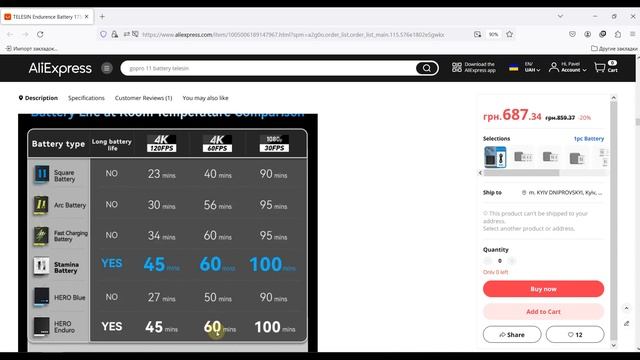
Task: Click the account person icon
Action: point(553,67)
